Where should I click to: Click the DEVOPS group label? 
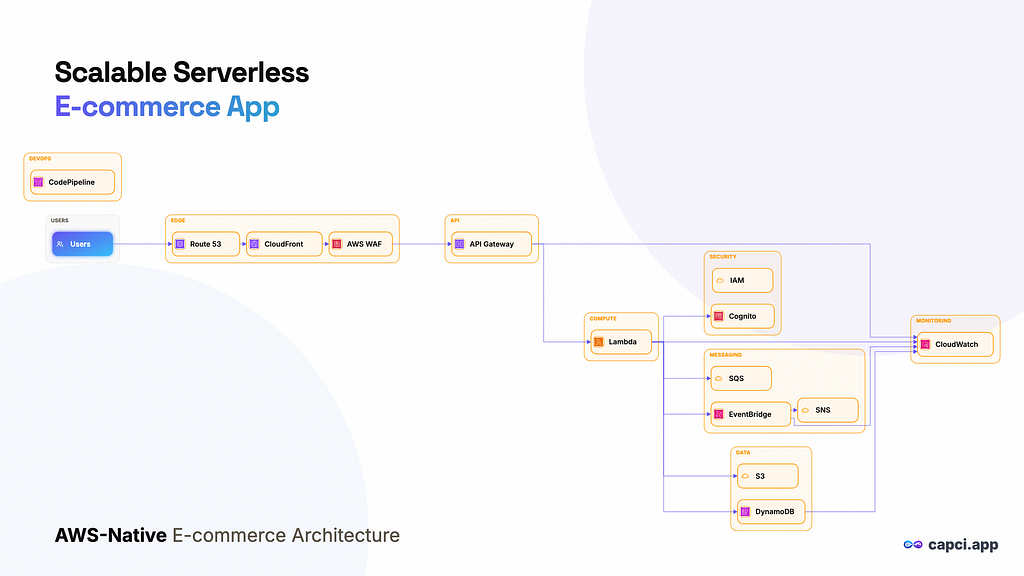click(x=40, y=159)
